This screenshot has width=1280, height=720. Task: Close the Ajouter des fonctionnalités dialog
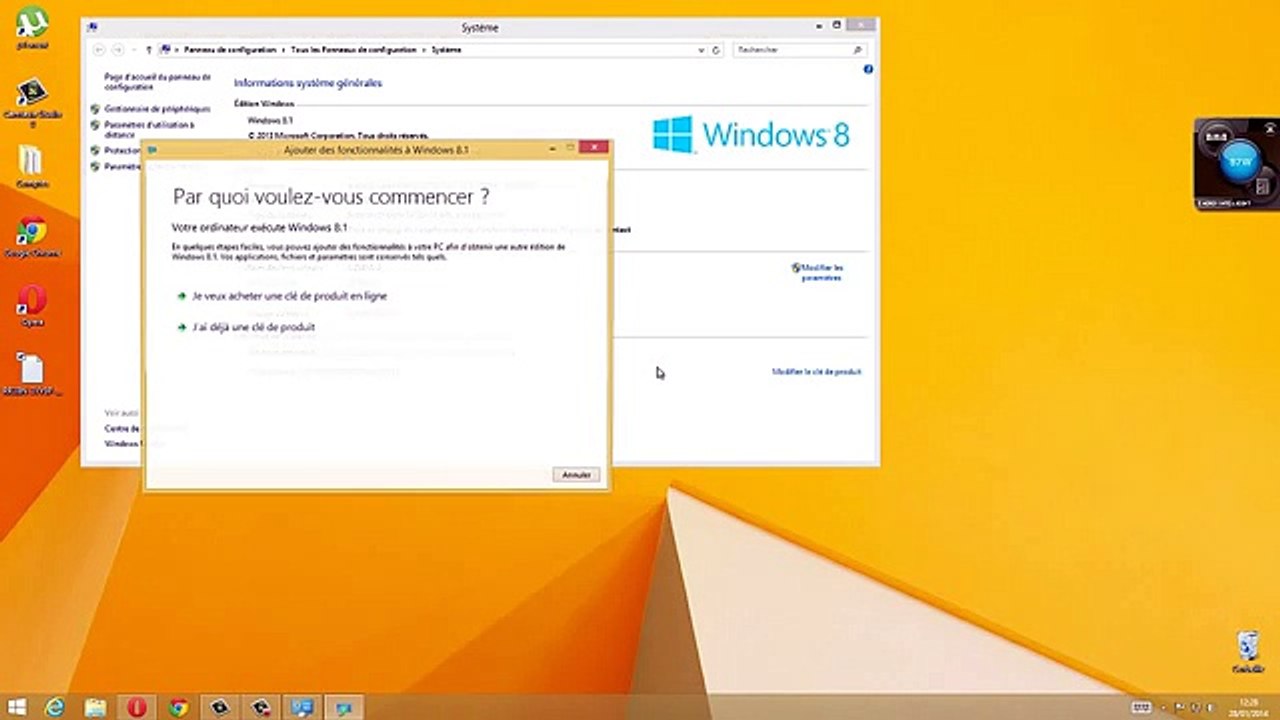pos(593,148)
